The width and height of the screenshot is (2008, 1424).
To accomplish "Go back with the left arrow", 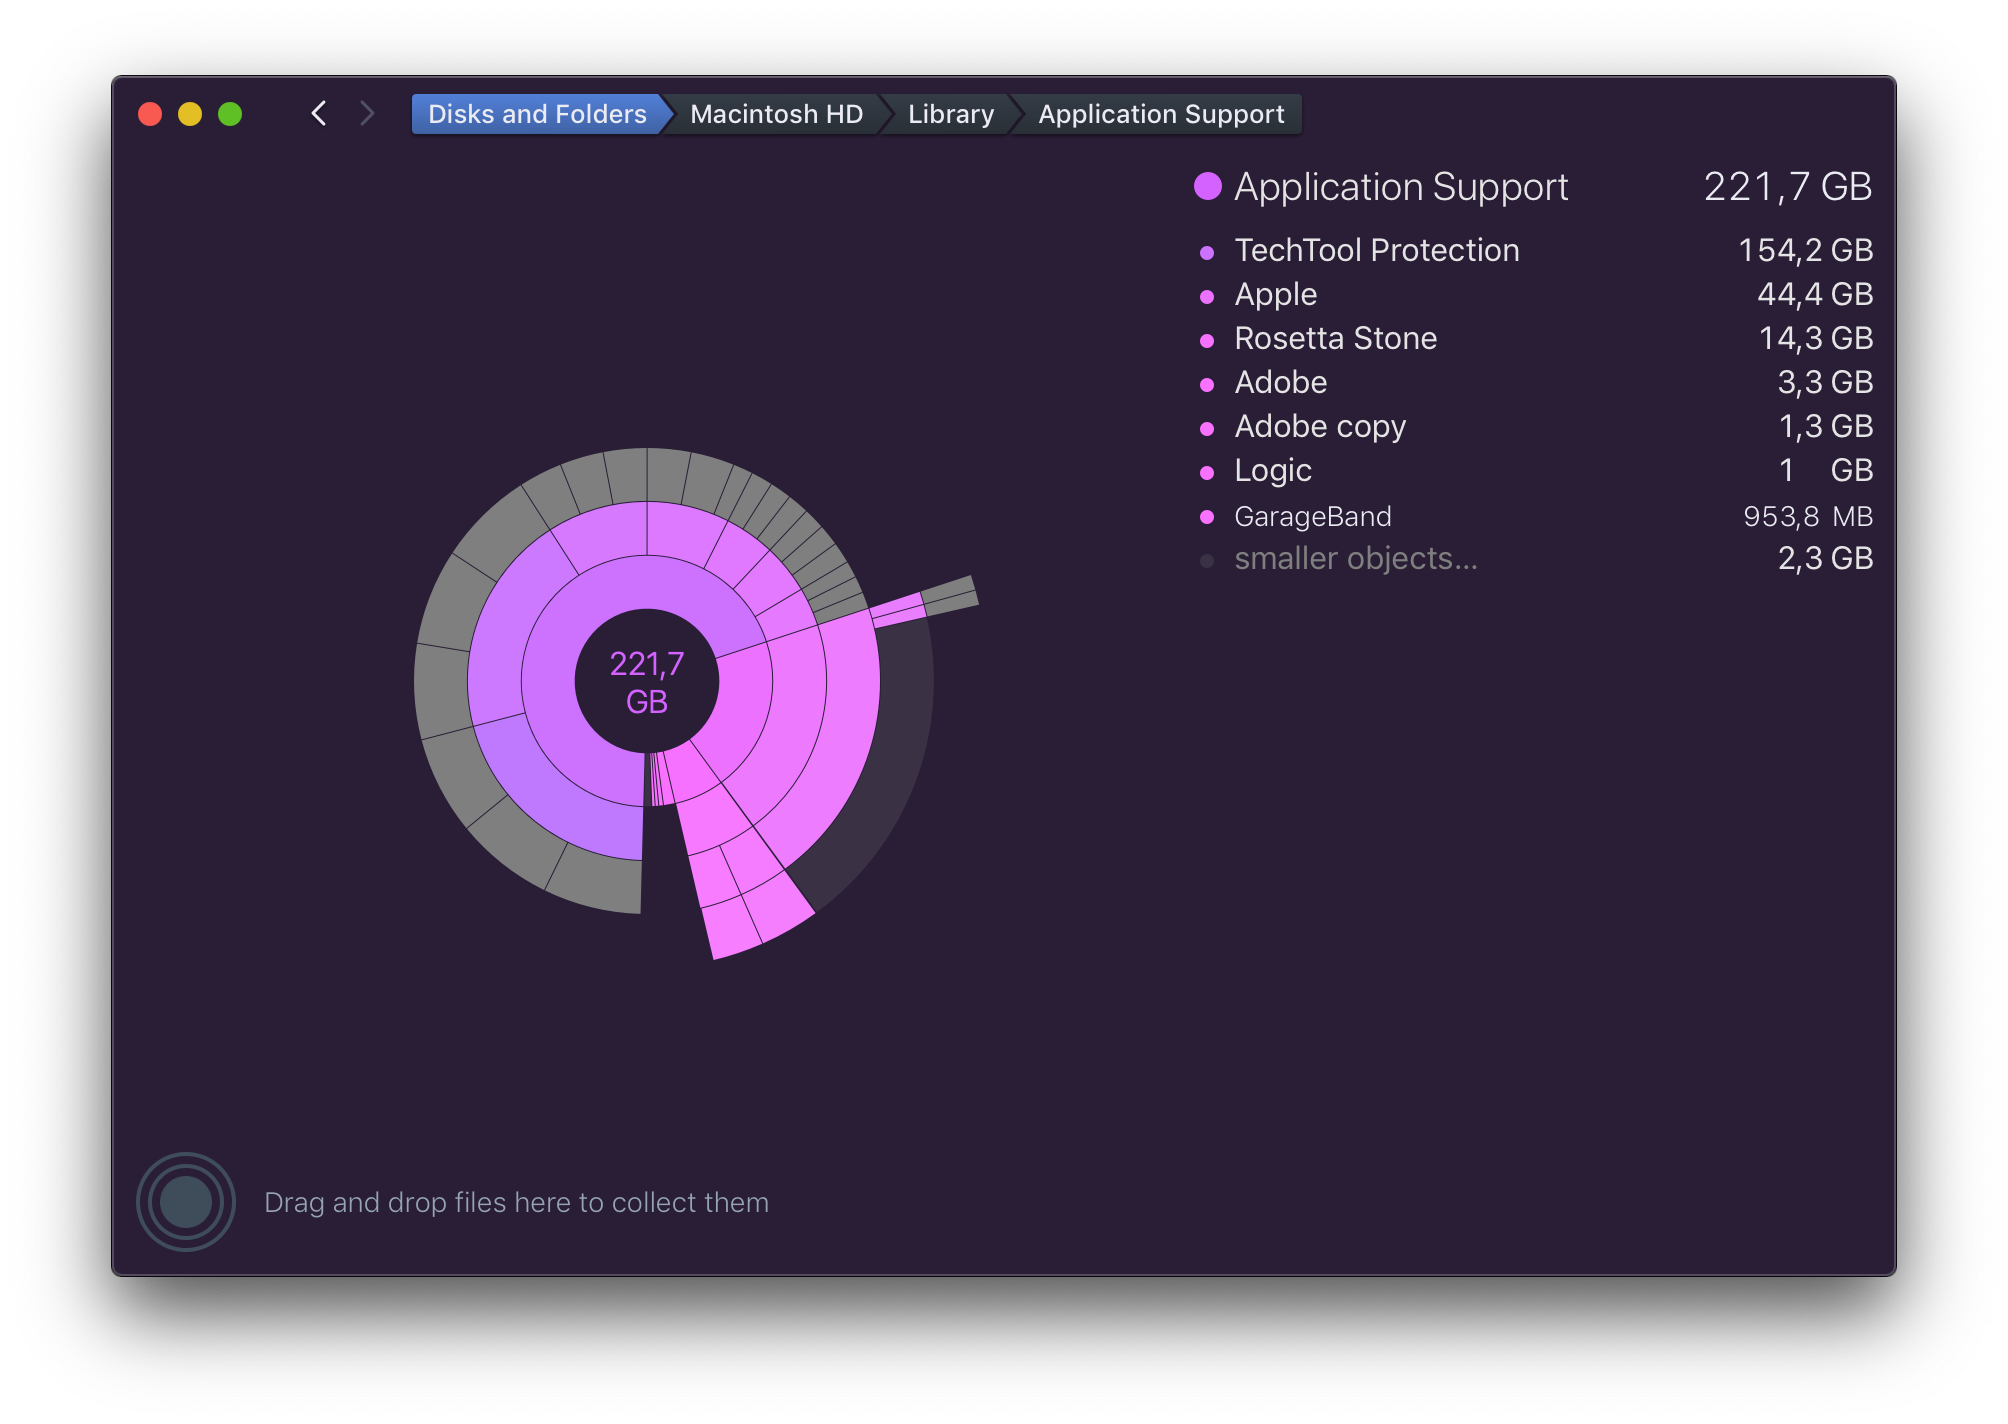I will [319, 114].
